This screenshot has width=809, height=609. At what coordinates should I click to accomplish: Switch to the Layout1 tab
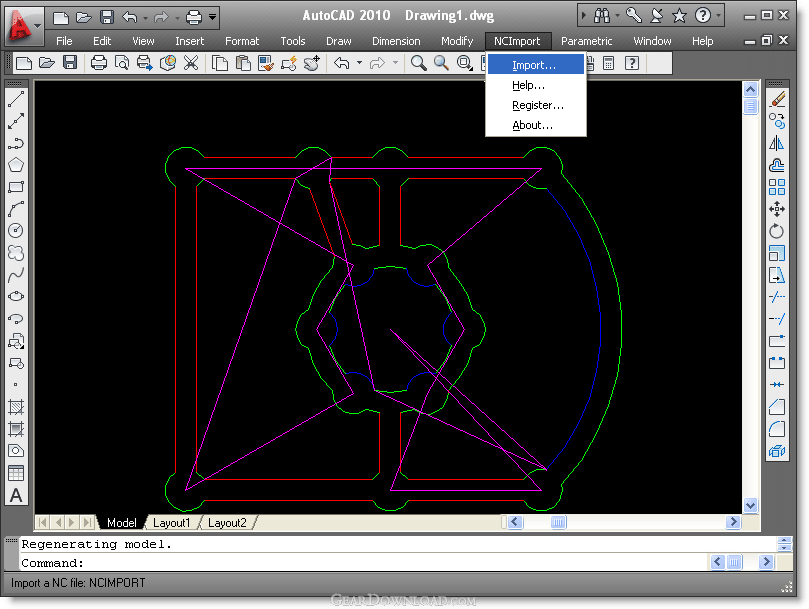[x=171, y=523]
